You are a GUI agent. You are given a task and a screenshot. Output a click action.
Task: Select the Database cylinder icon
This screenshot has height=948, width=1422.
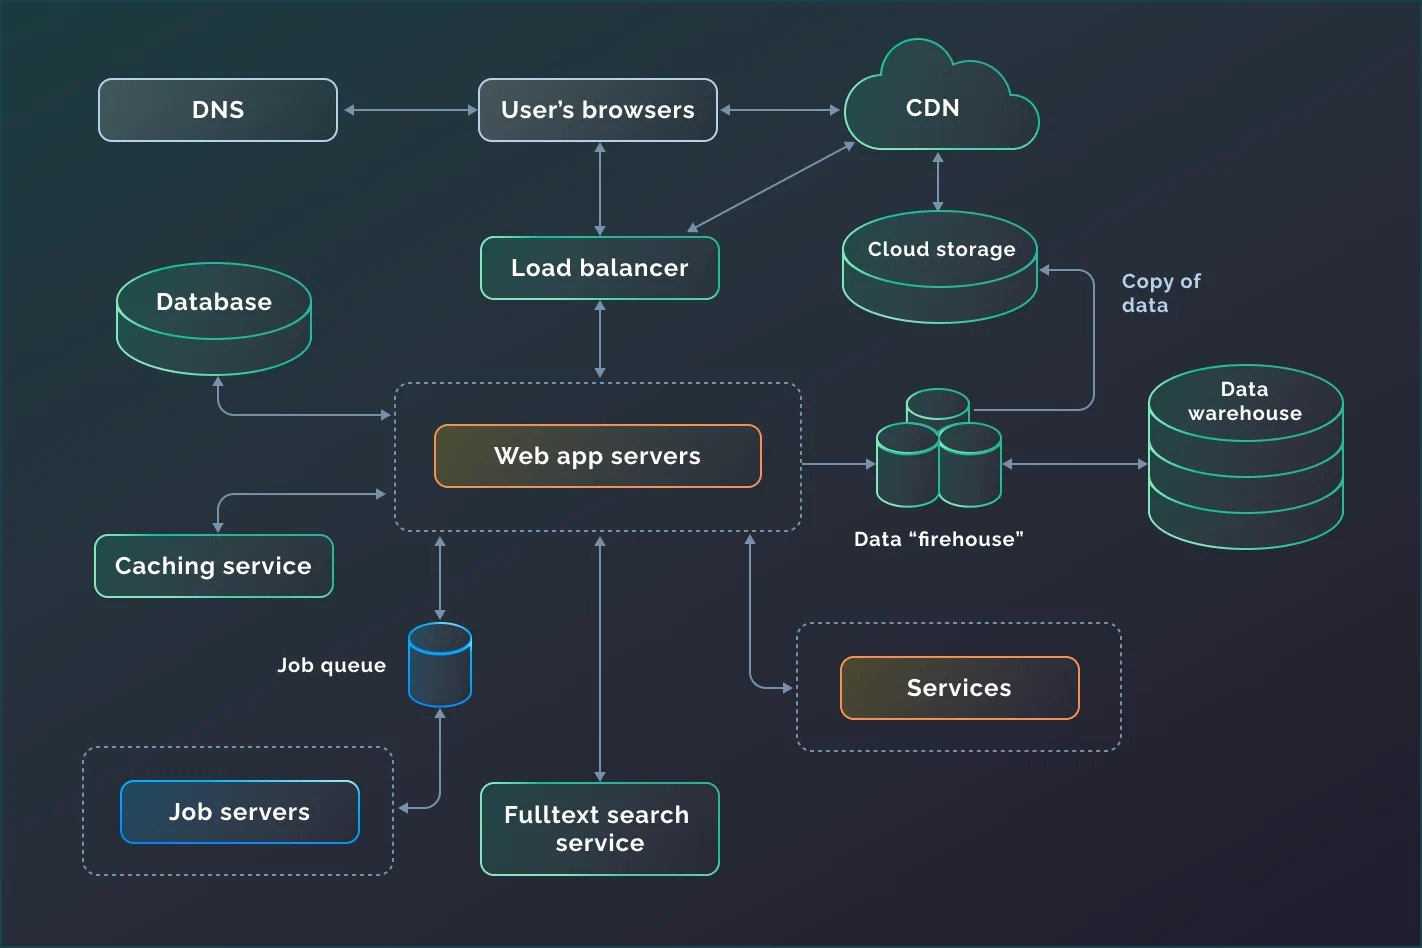214,319
